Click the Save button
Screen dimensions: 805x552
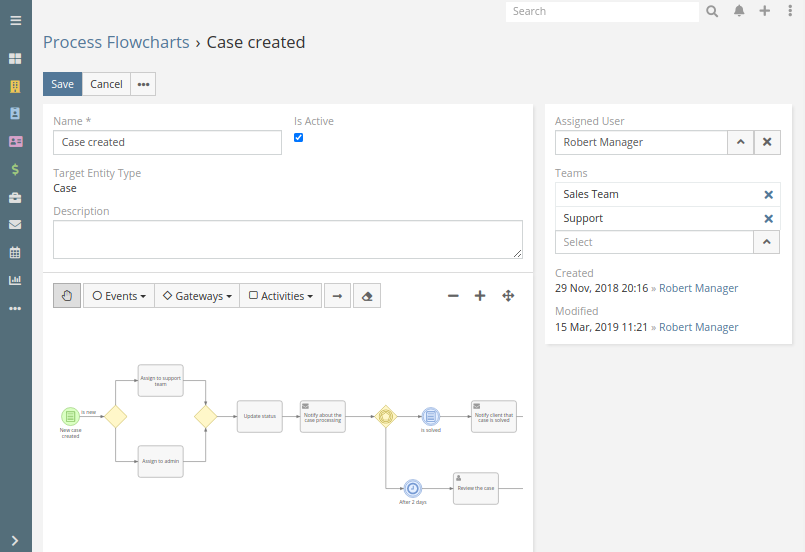tap(63, 84)
